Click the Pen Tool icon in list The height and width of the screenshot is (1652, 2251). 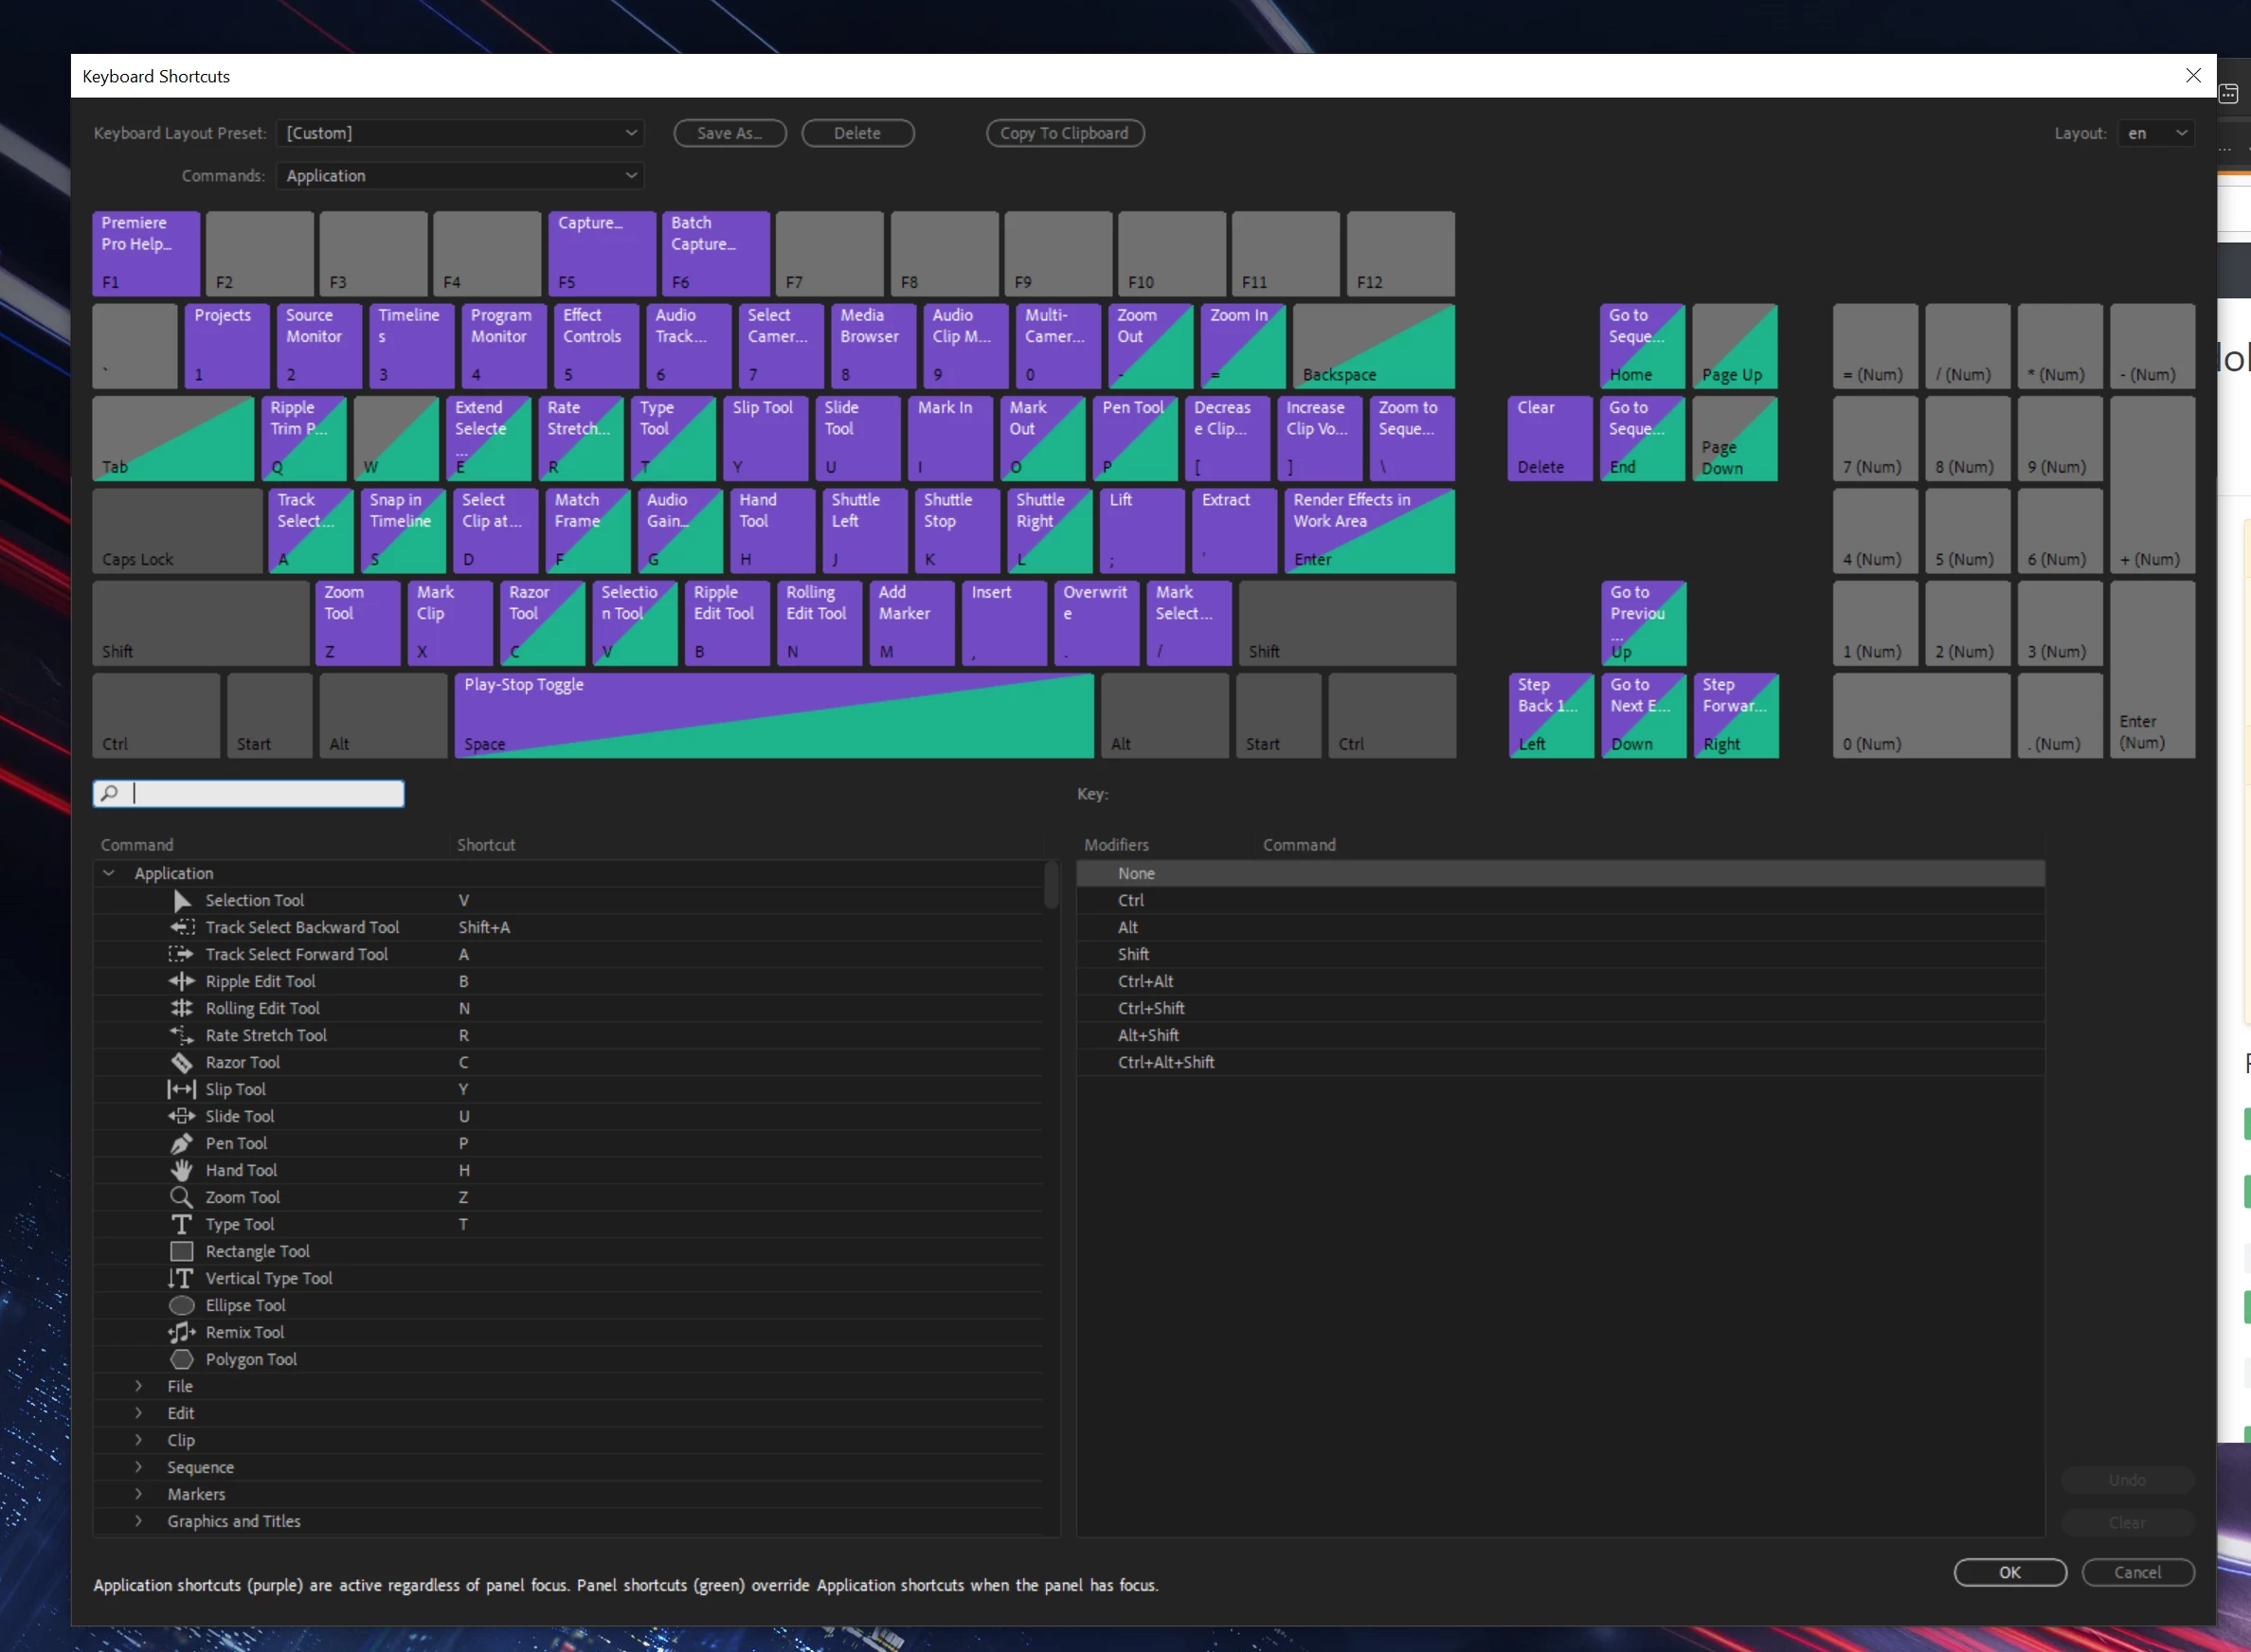pyautogui.click(x=181, y=1143)
